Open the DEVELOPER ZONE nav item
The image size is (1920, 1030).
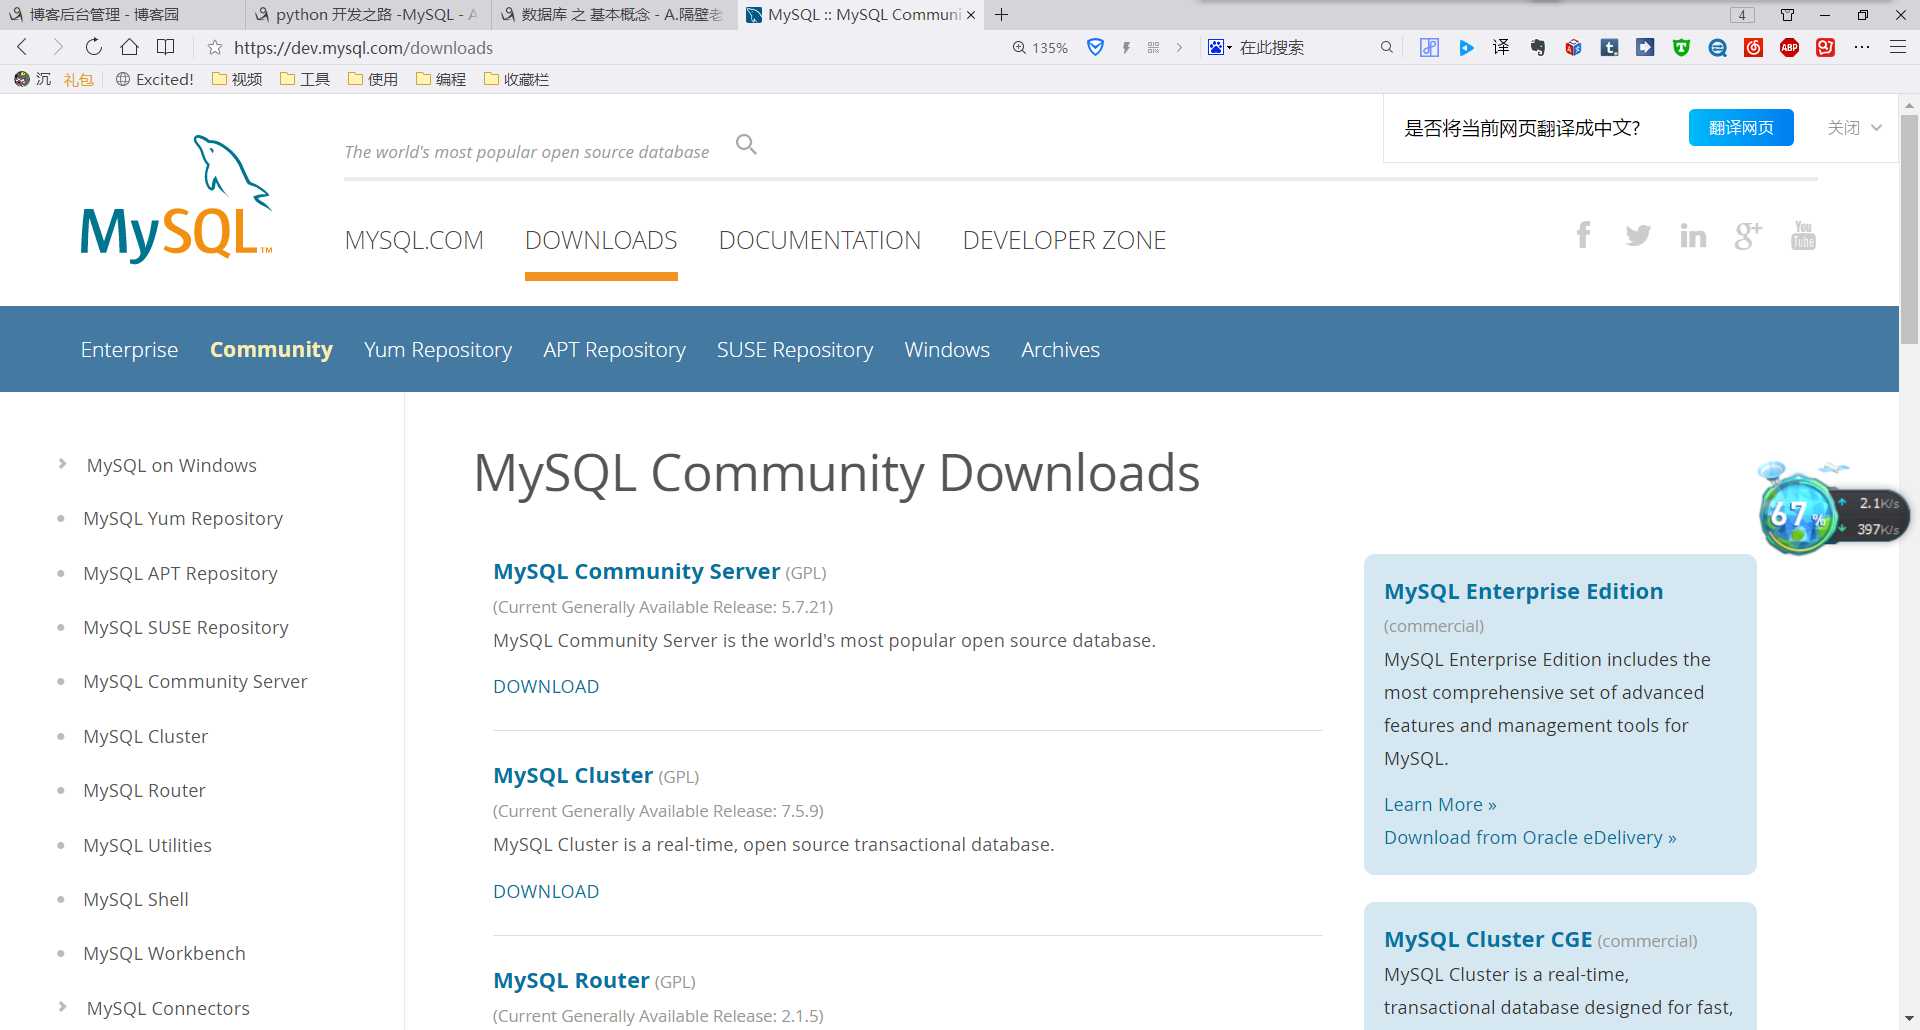1064,240
